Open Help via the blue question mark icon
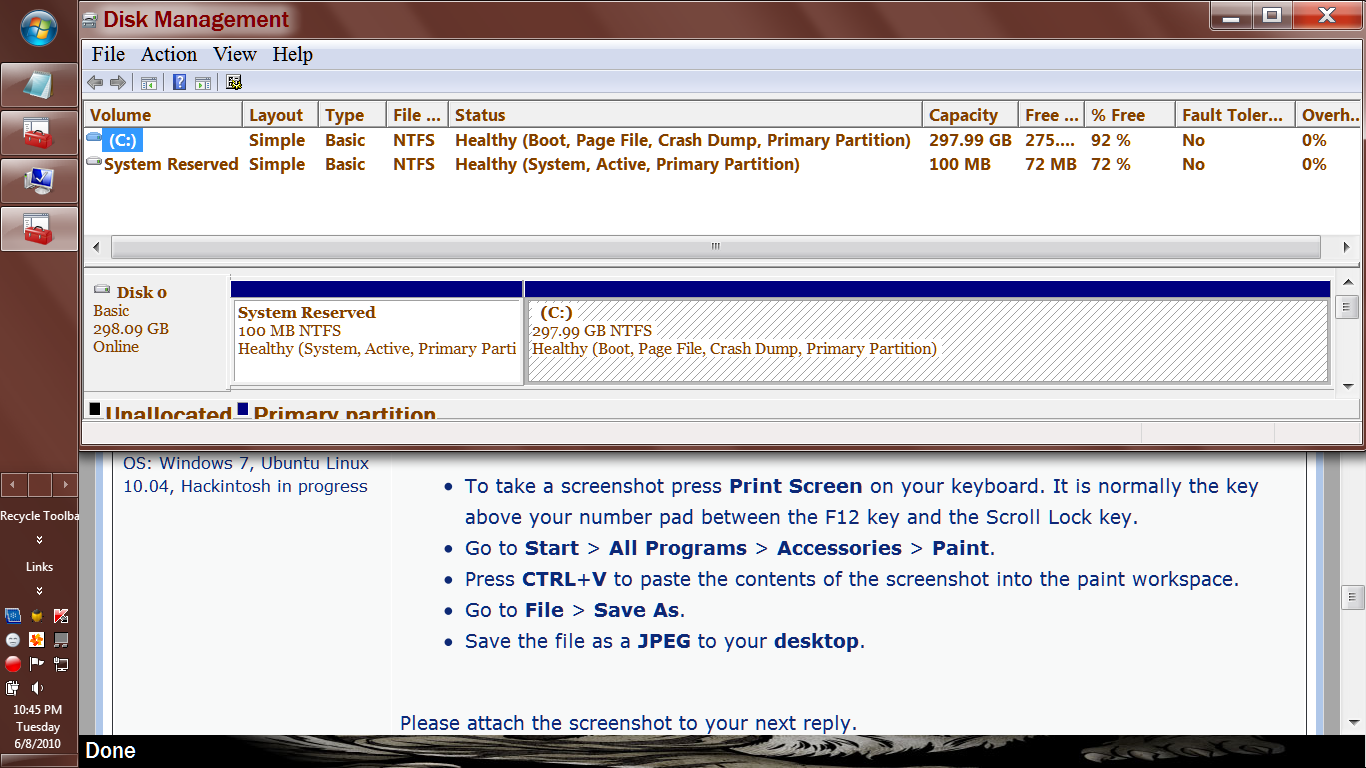The image size is (1366, 768). 180,82
